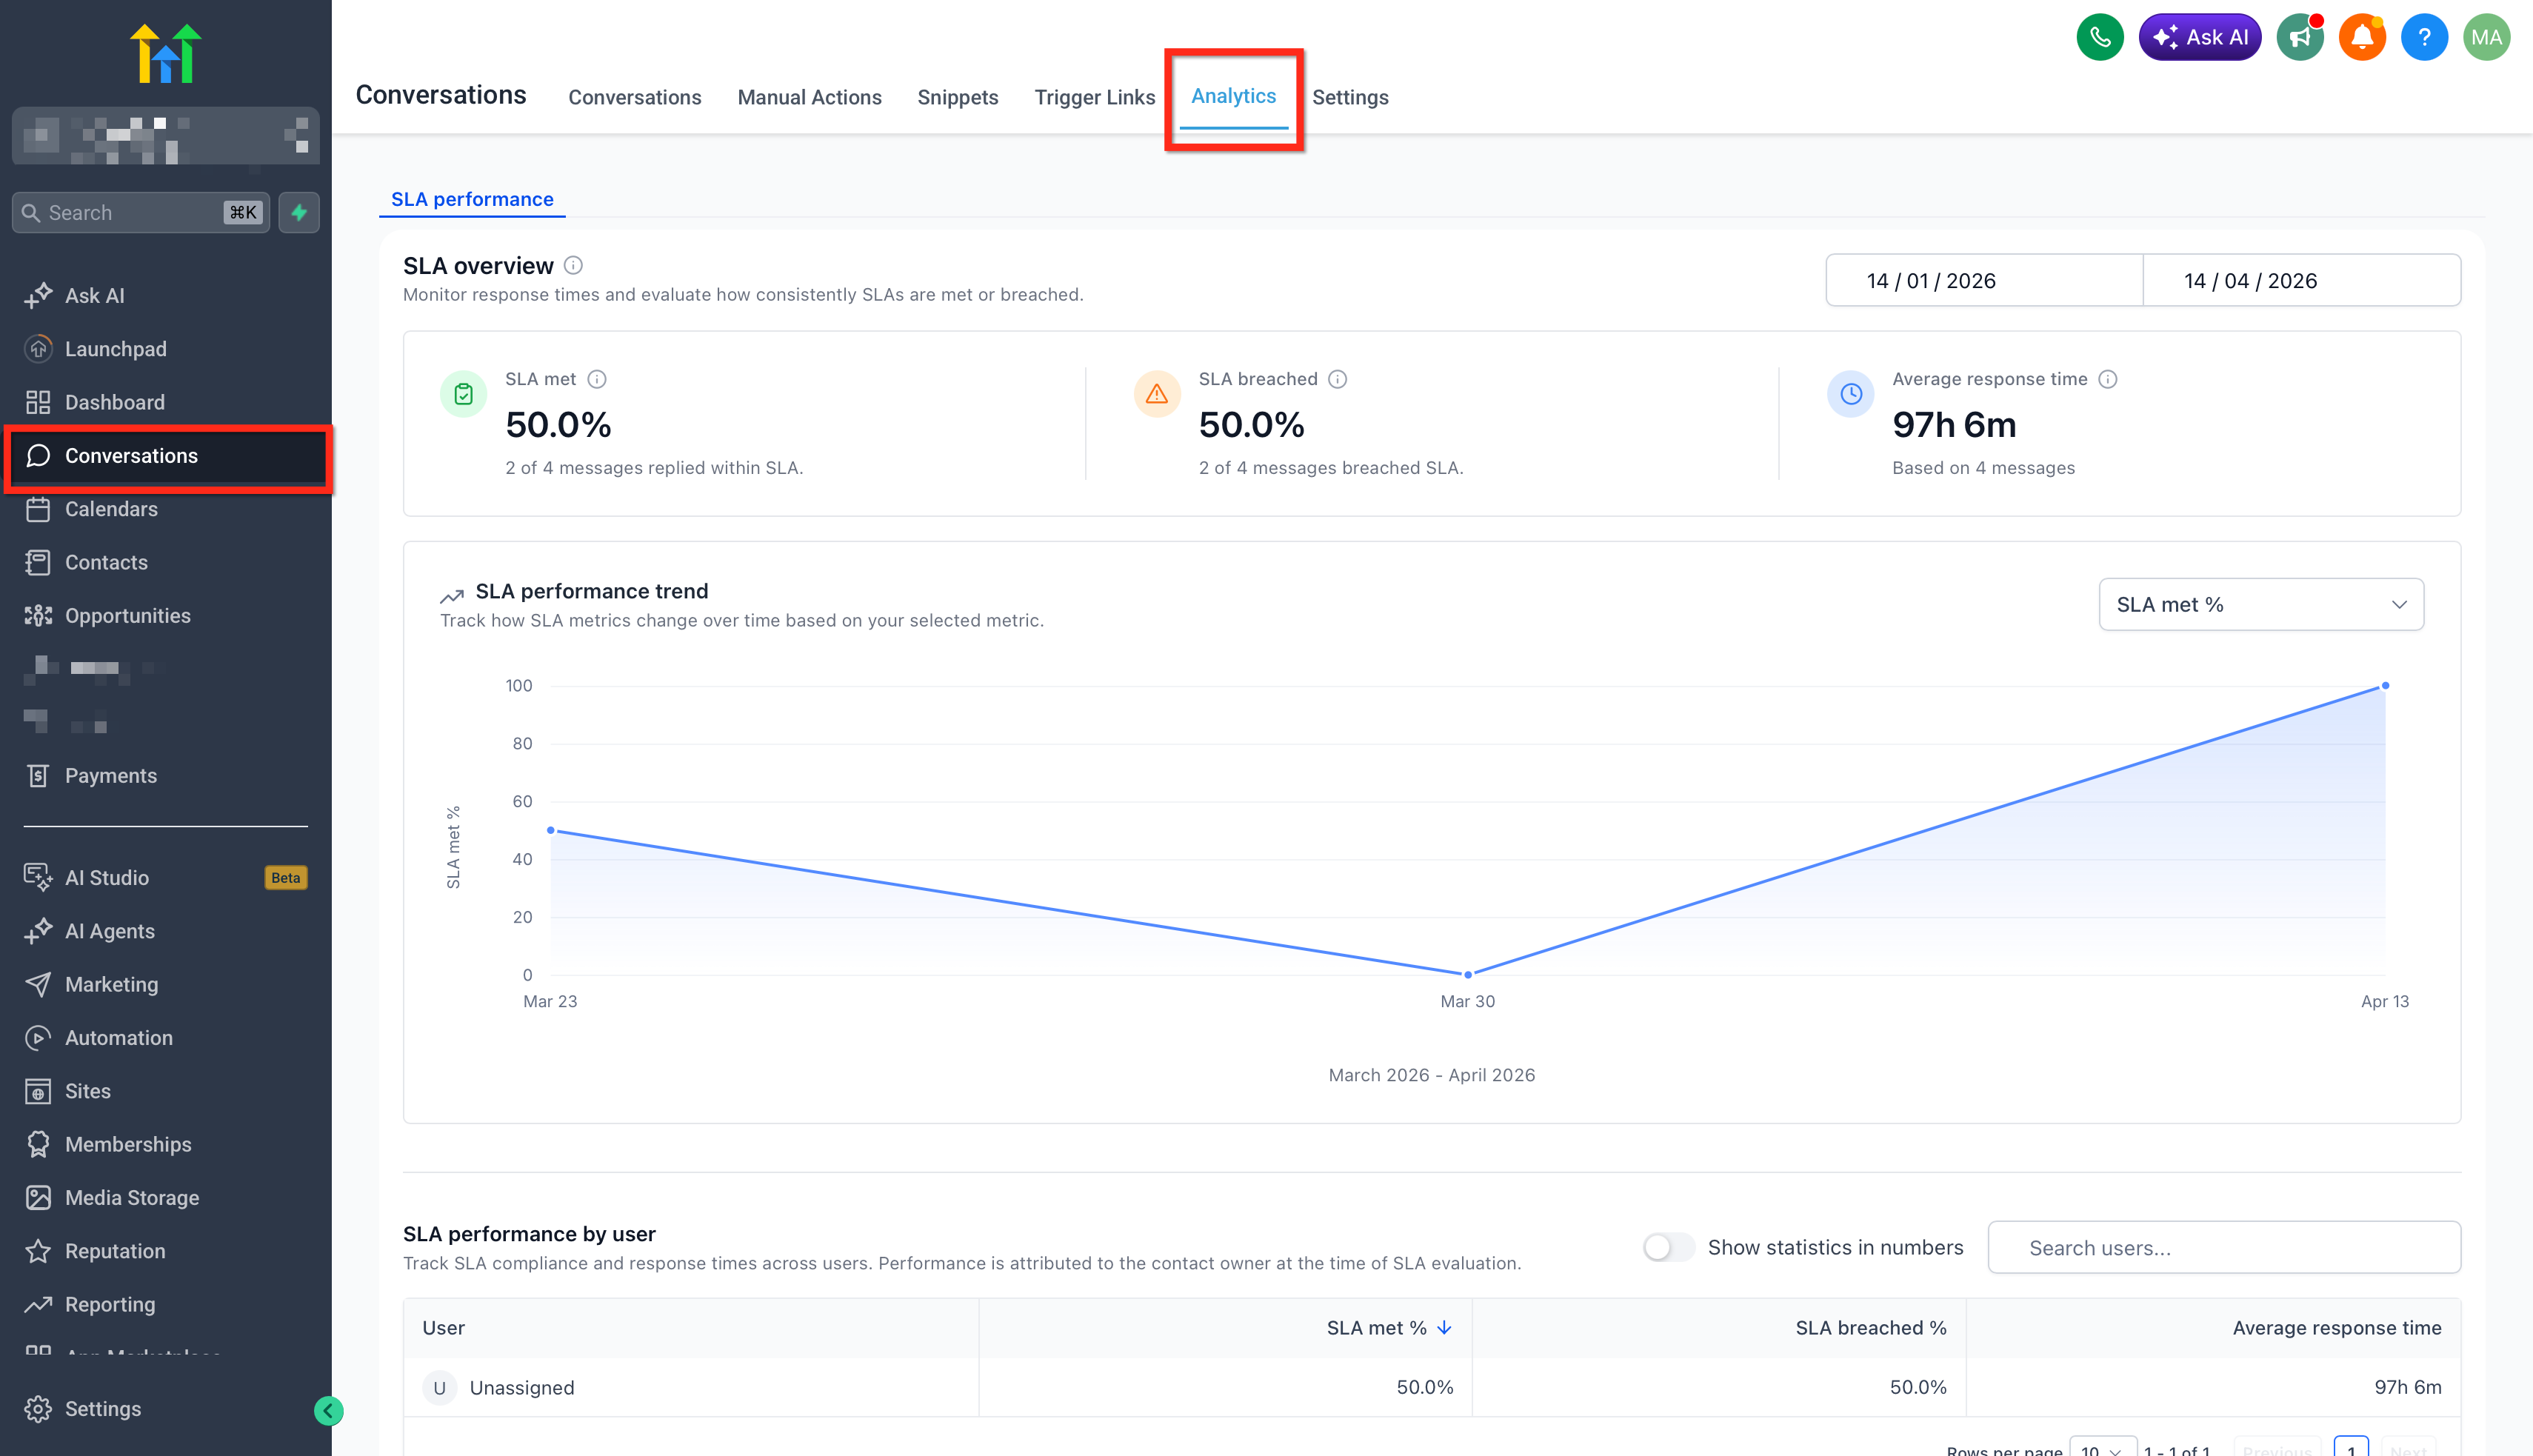2533x1456 pixels.
Task: Open the Manual Actions tab
Action: pos(809,97)
